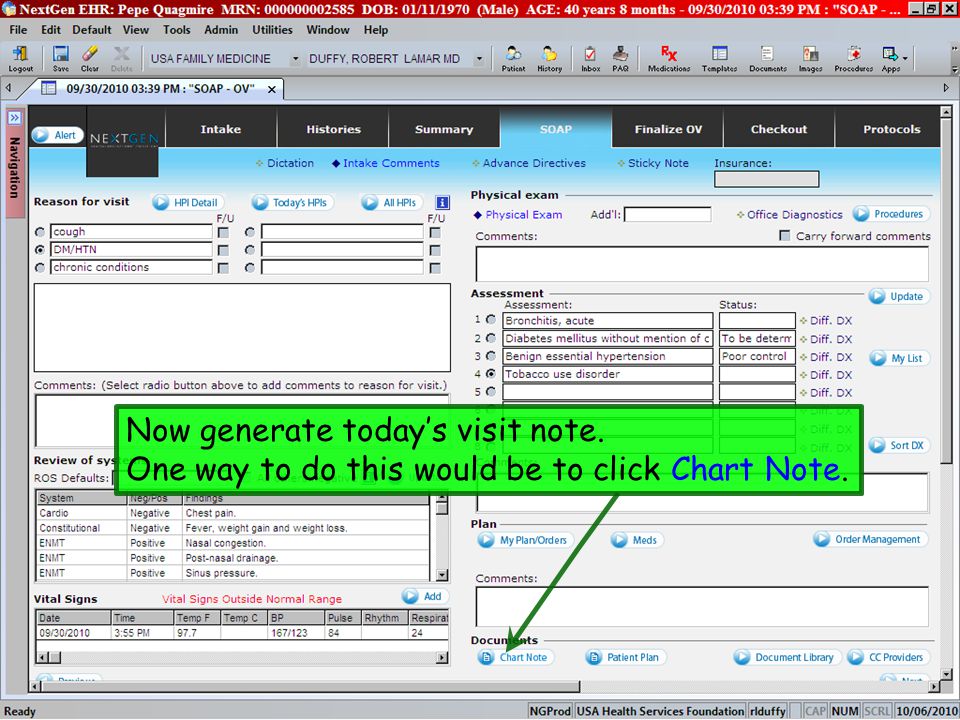Select Benign essential hypertension radio button
The width and height of the screenshot is (960, 720).
click(491, 355)
